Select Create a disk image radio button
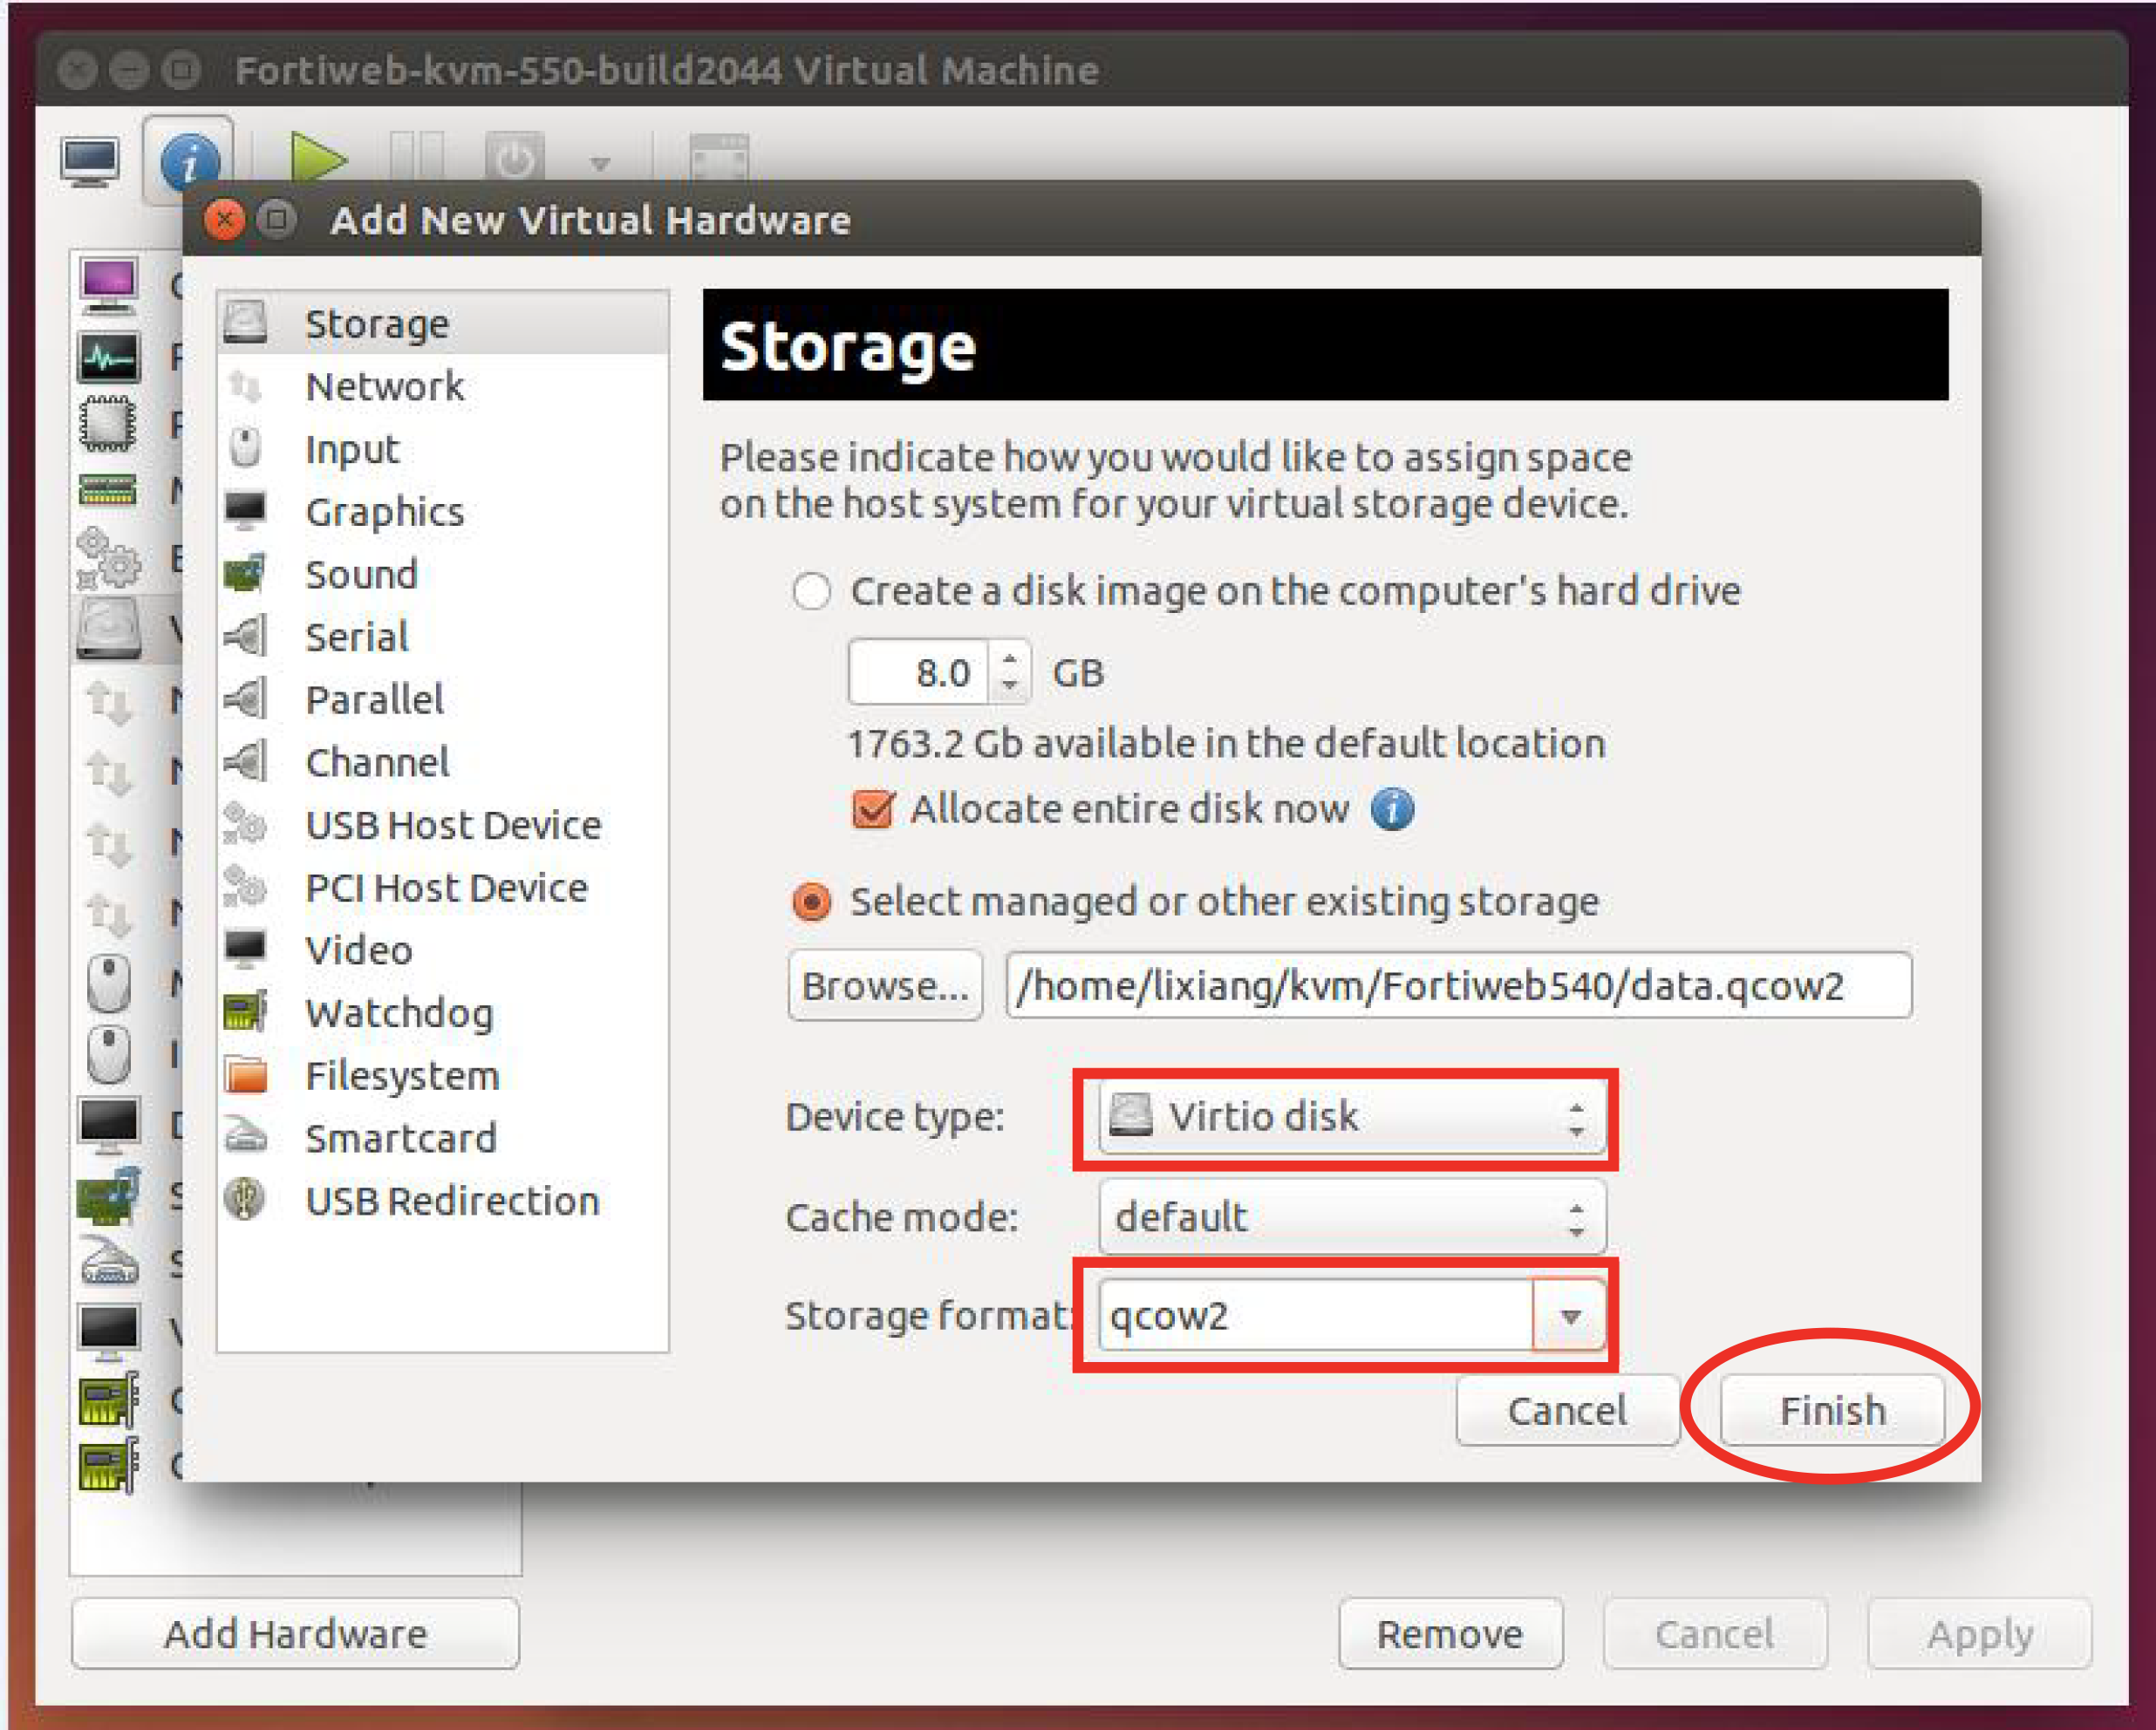This screenshot has width=2156, height=1730. point(811,591)
